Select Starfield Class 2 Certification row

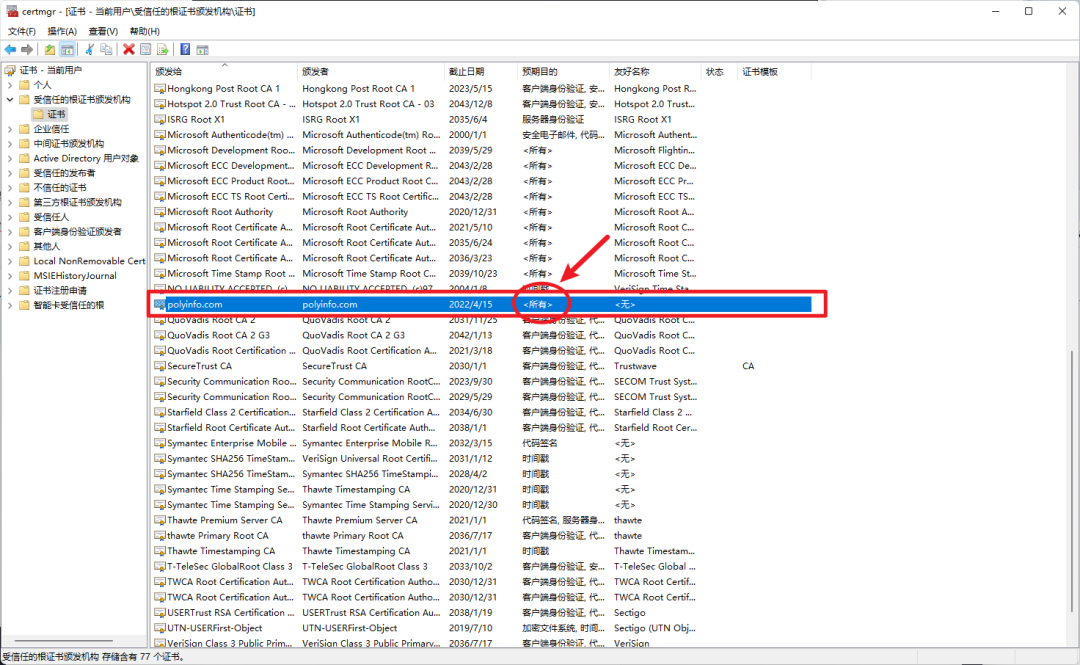[x=481, y=412]
